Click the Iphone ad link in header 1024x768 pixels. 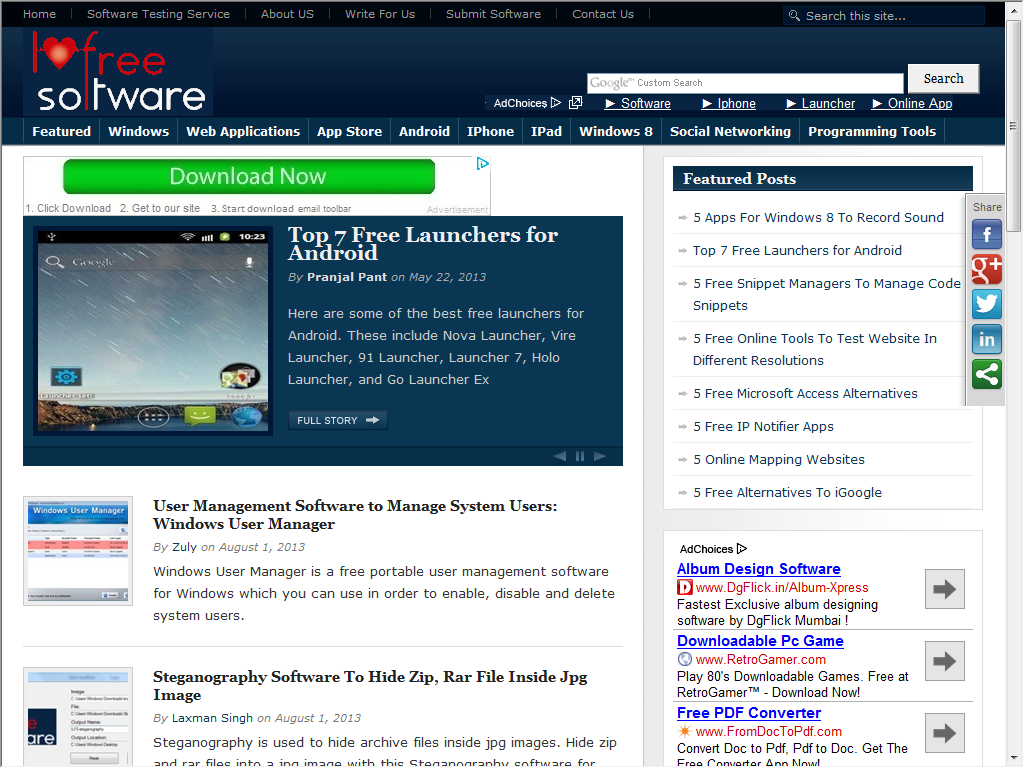tap(729, 103)
